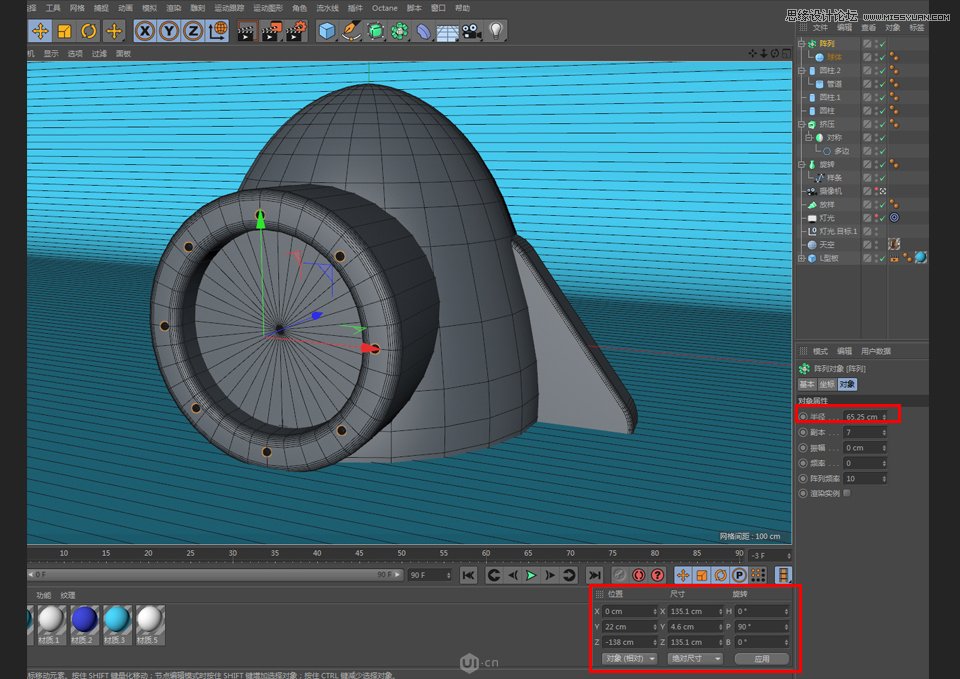Select the 材质.2 blue material thumbnail
The image size is (960, 679).
[x=85, y=618]
